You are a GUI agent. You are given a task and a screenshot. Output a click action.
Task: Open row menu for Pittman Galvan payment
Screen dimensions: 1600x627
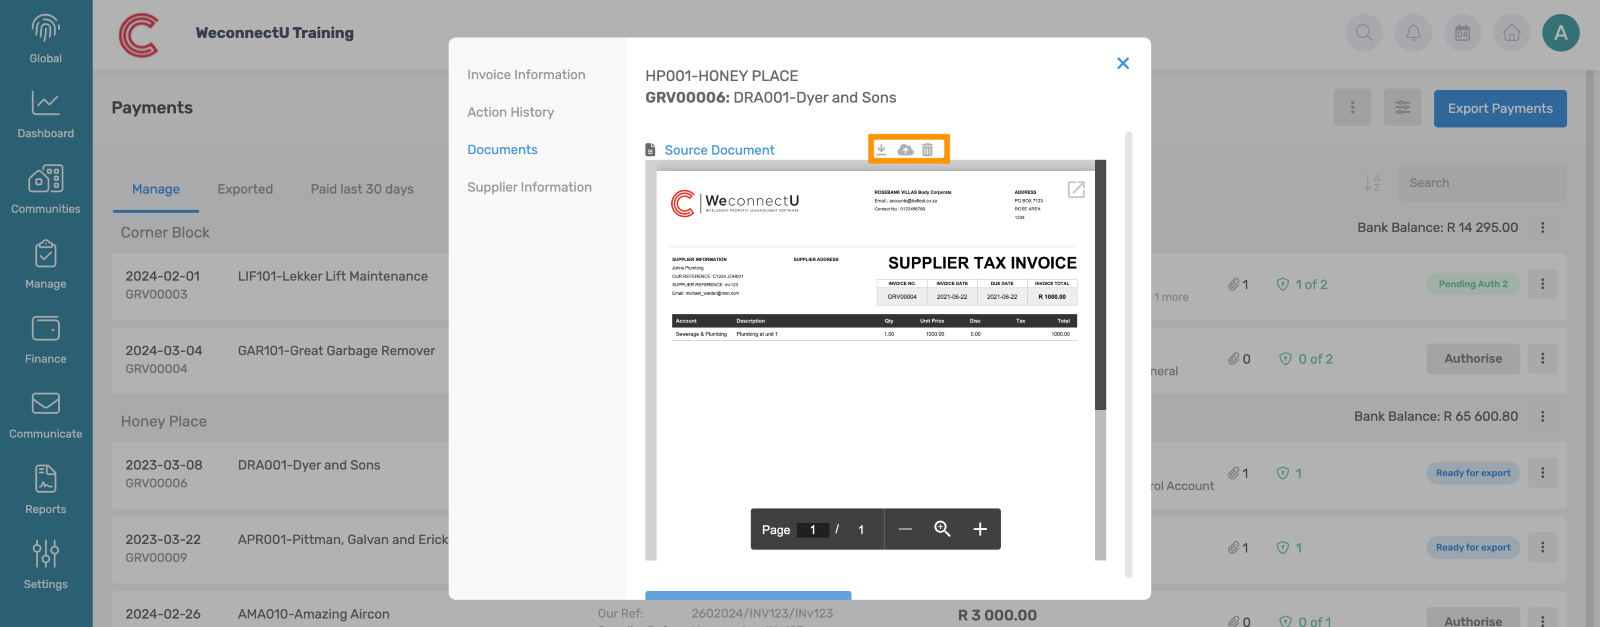tap(1543, 548)
